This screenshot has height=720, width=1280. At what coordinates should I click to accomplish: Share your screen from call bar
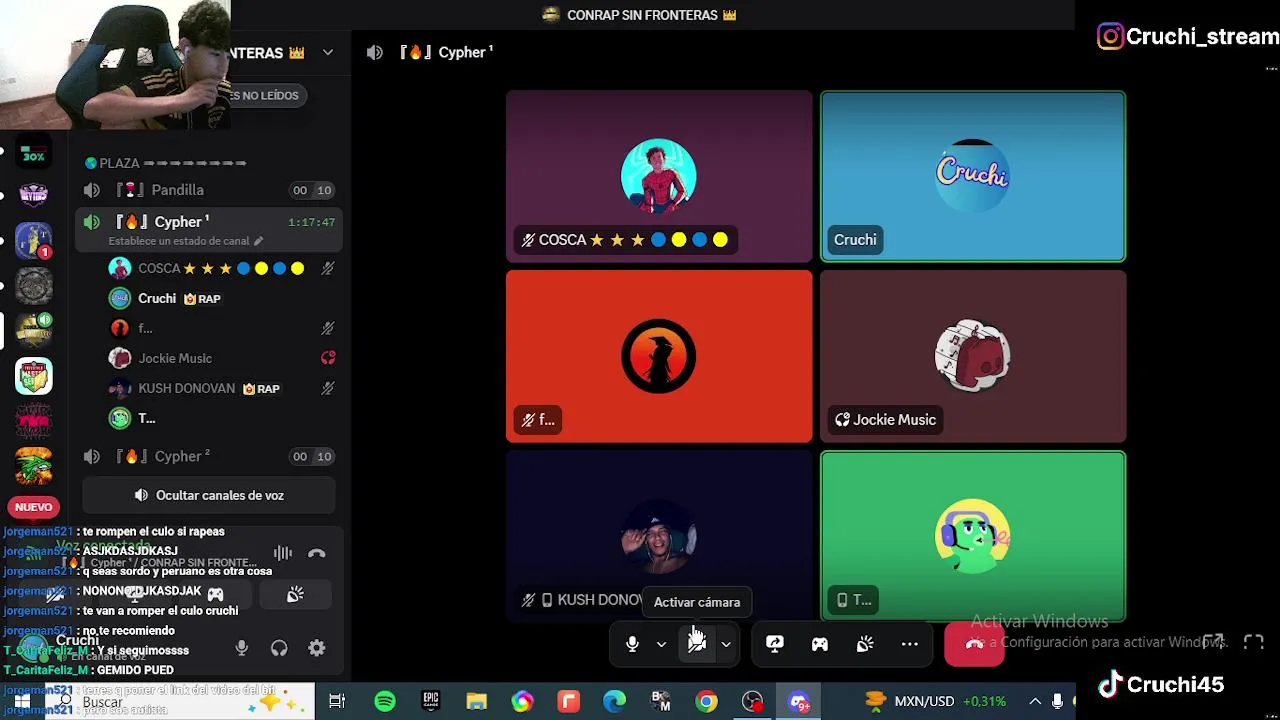[774, 645]
